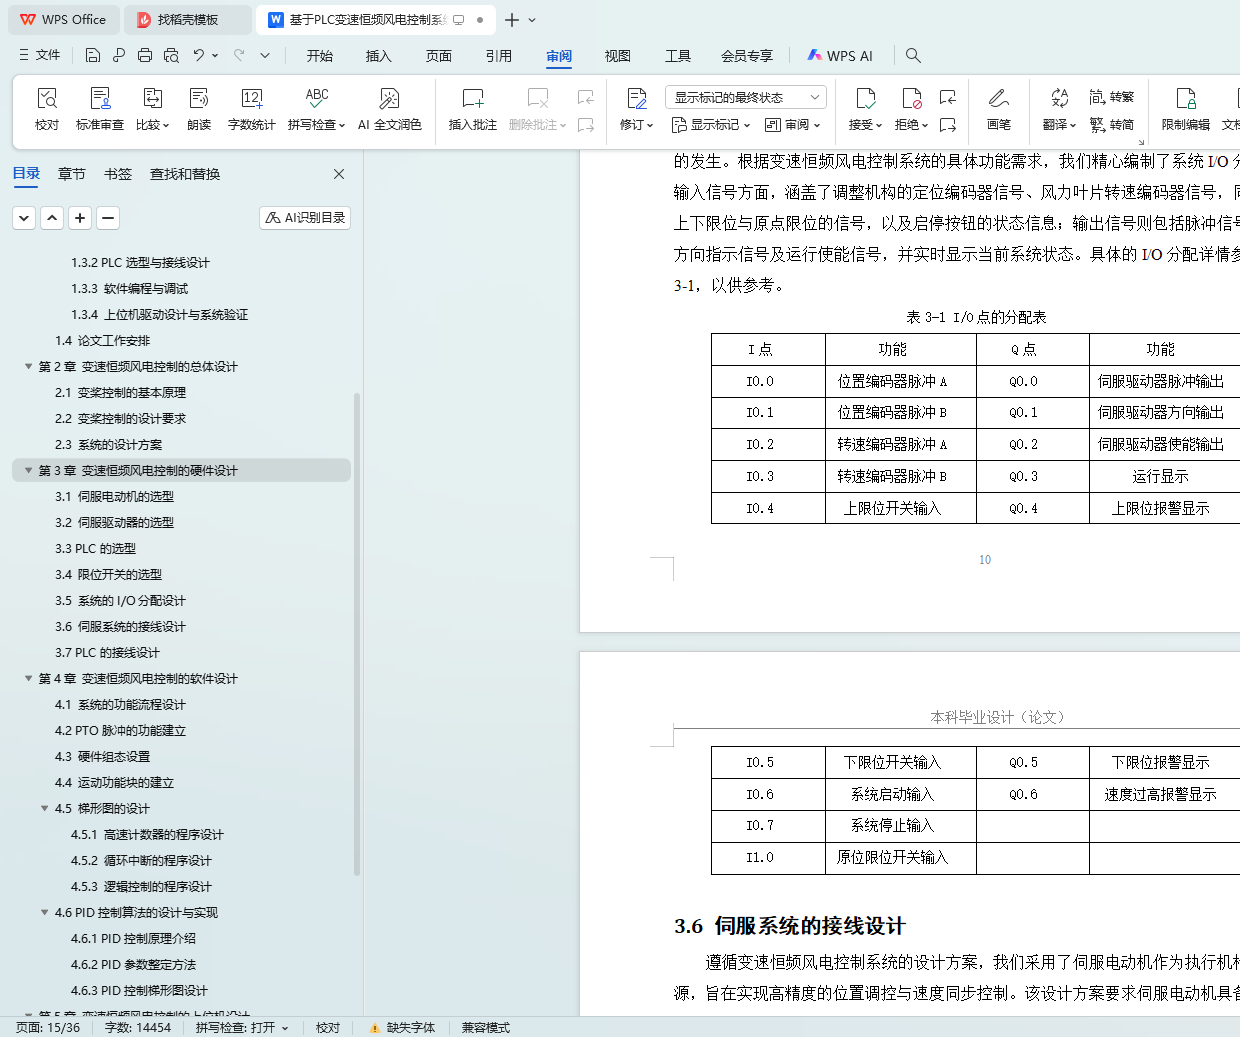
Task: Open the new tab dropdown arrow beside plus
Action: pyautogui.click(x=532, y=20)
